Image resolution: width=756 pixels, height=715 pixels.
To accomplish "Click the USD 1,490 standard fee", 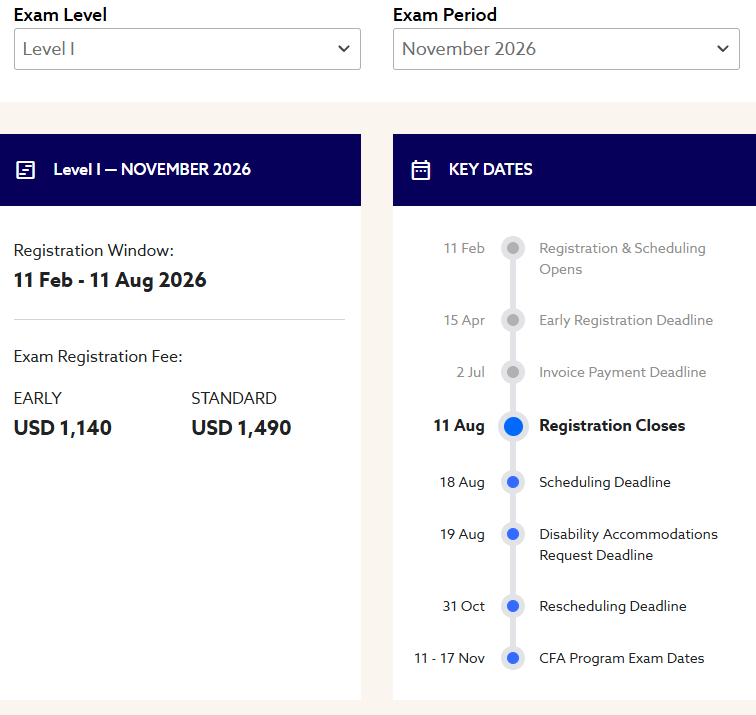I will [241, 428].
